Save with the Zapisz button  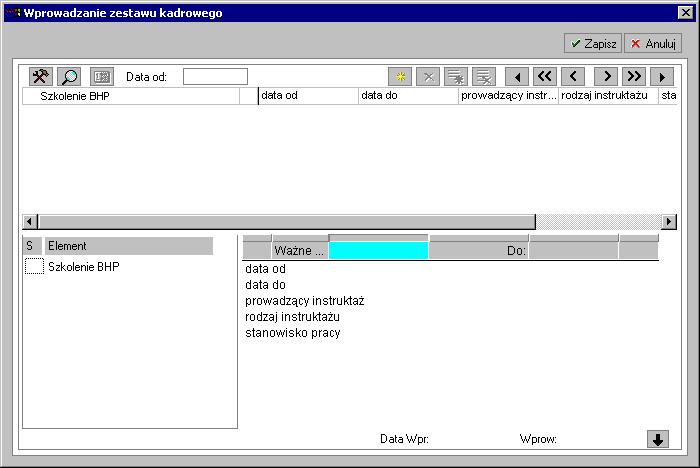(593, 43)
